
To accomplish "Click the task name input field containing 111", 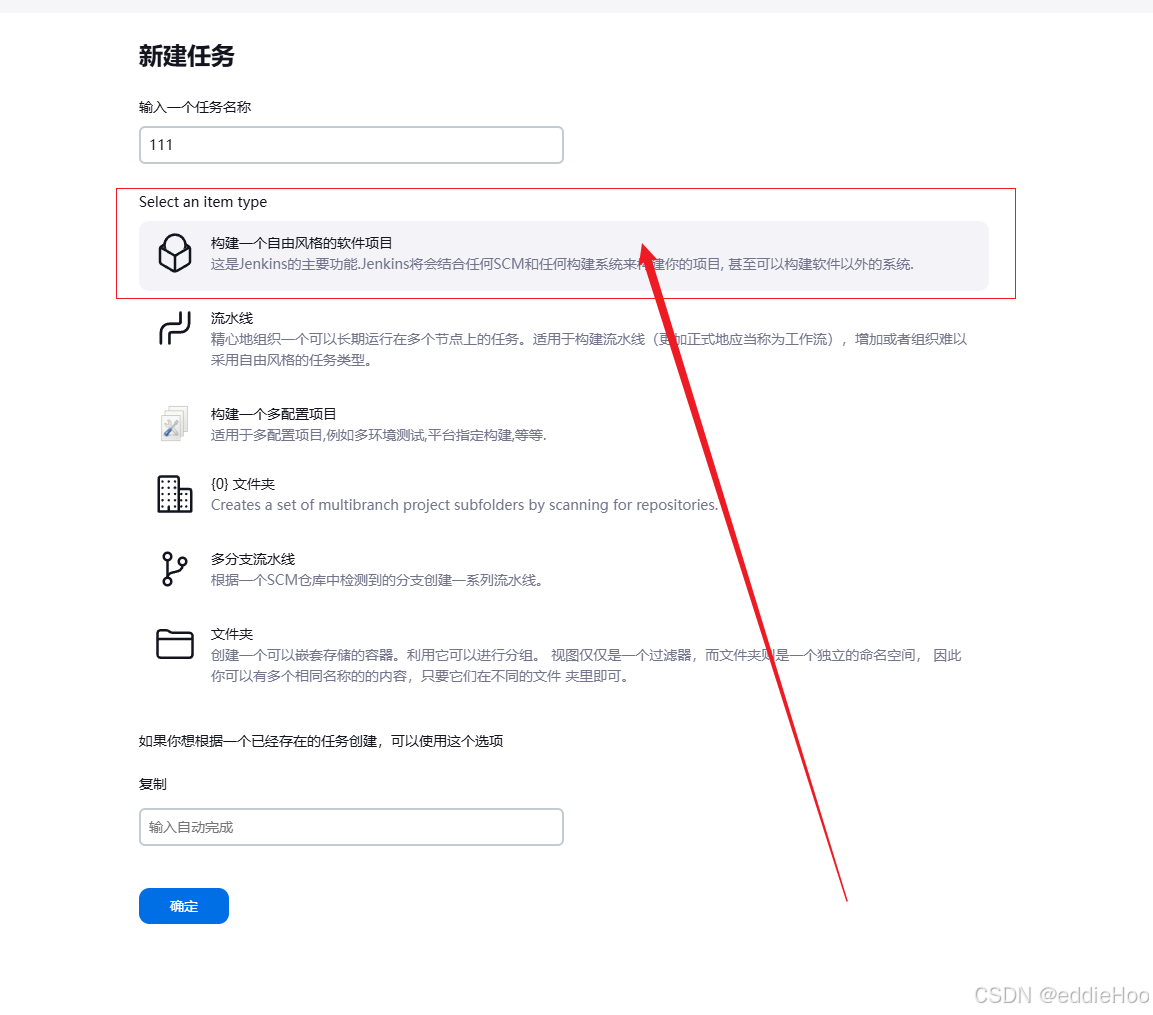I will point(351,145).
